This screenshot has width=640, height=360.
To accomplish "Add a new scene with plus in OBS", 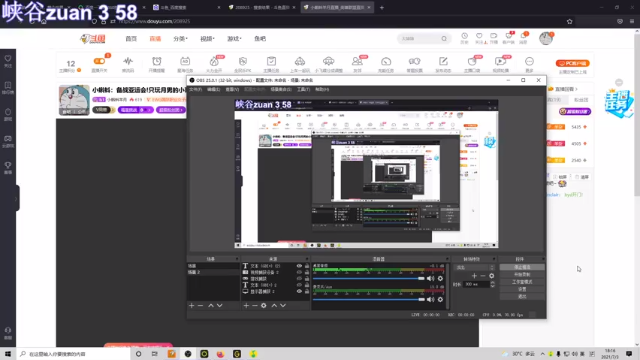I will 191,305.
